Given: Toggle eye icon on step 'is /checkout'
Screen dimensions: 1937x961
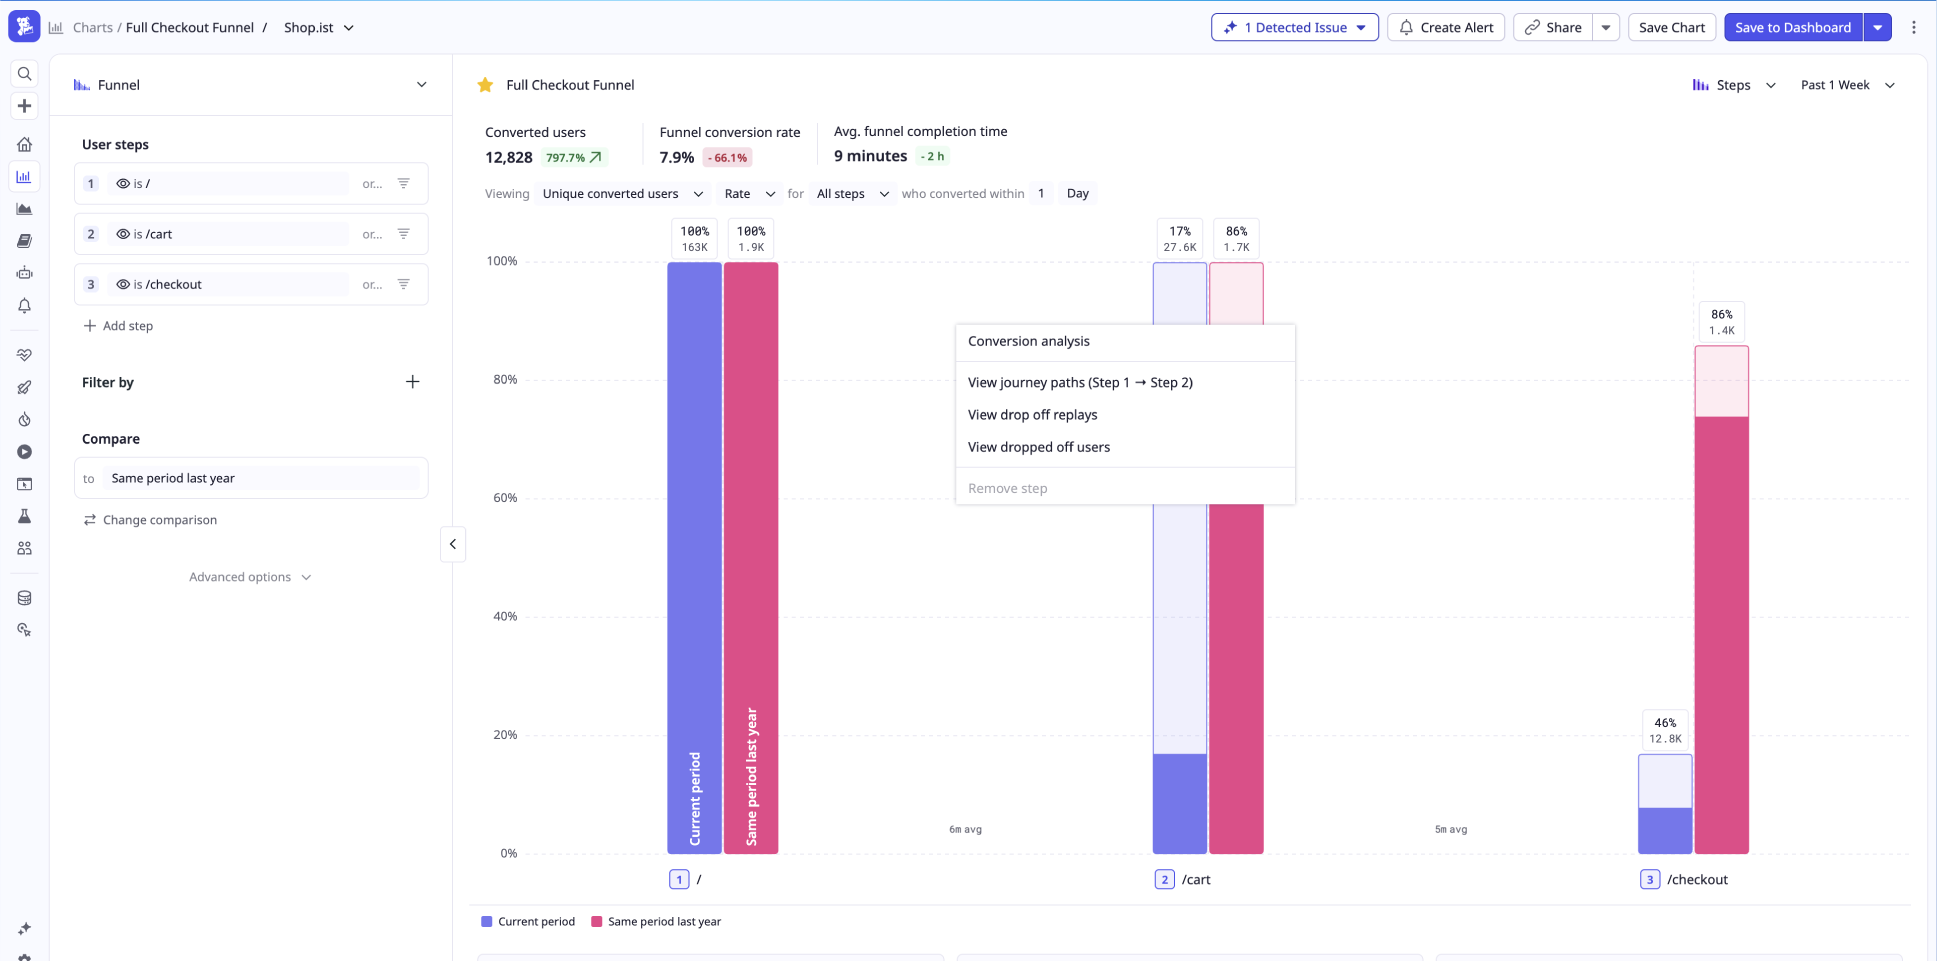Looking at the screenshot, I should coord(123,285).
